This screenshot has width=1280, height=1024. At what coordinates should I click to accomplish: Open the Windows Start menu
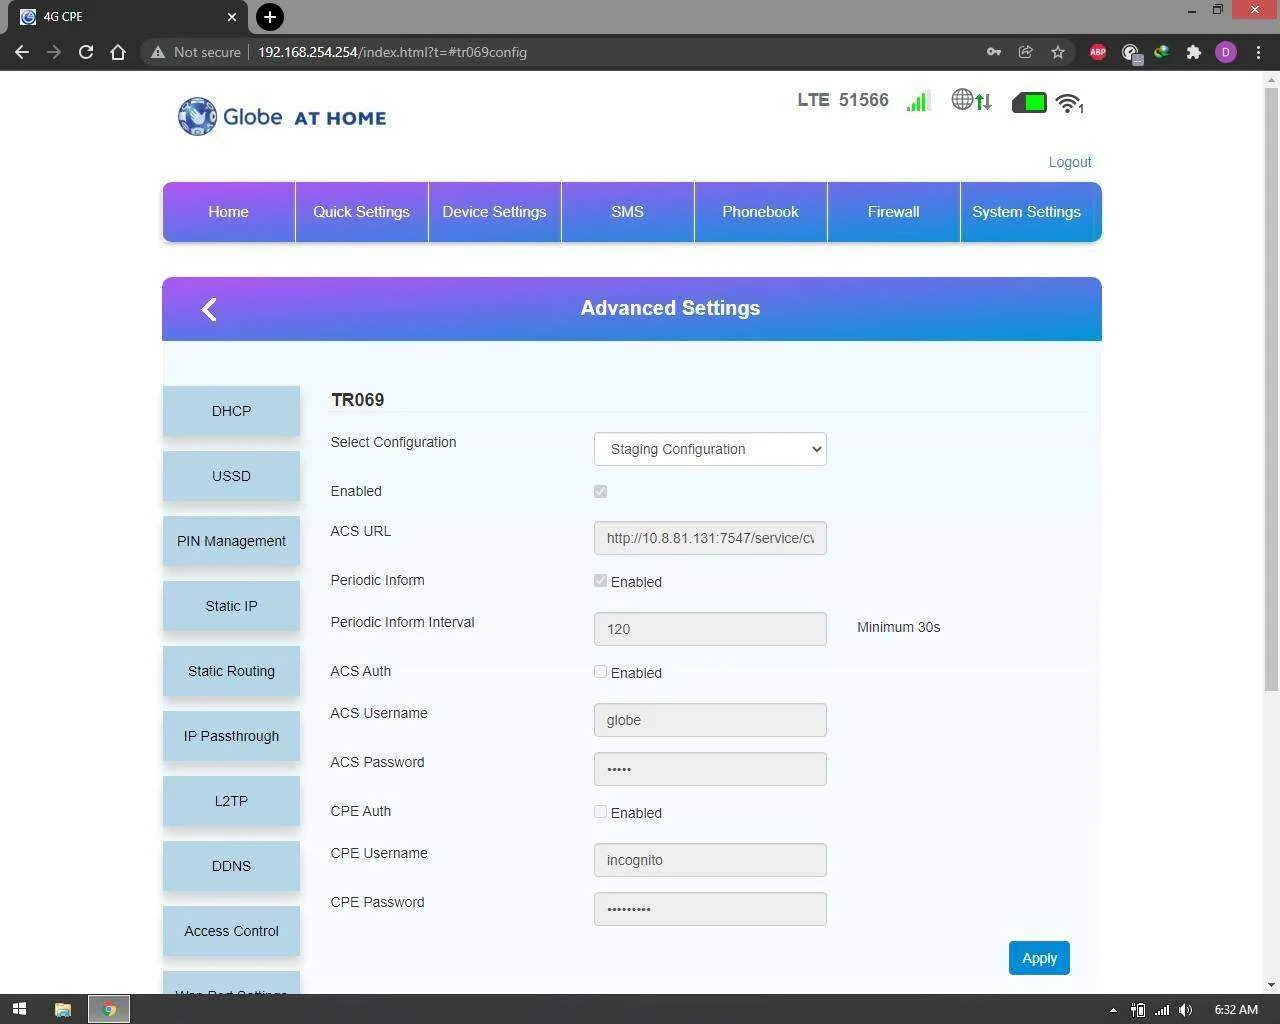point(19,1009)
